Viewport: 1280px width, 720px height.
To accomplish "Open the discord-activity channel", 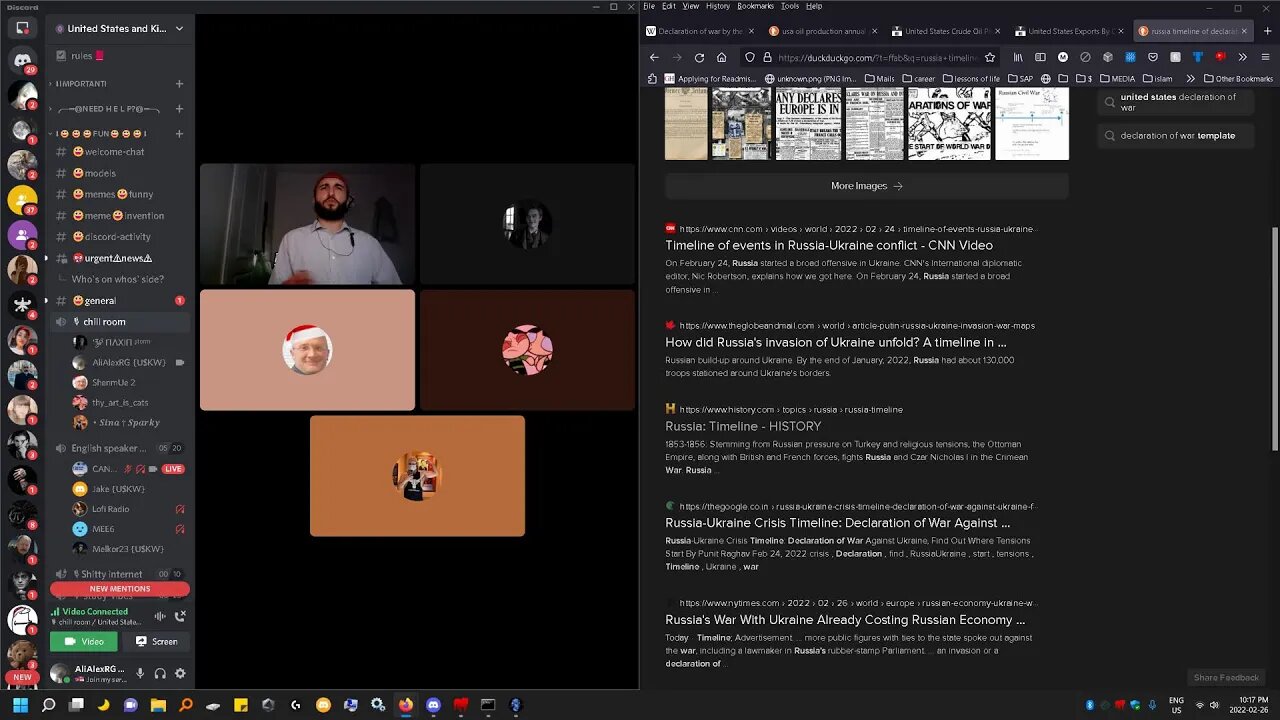I will click(120, 236).
